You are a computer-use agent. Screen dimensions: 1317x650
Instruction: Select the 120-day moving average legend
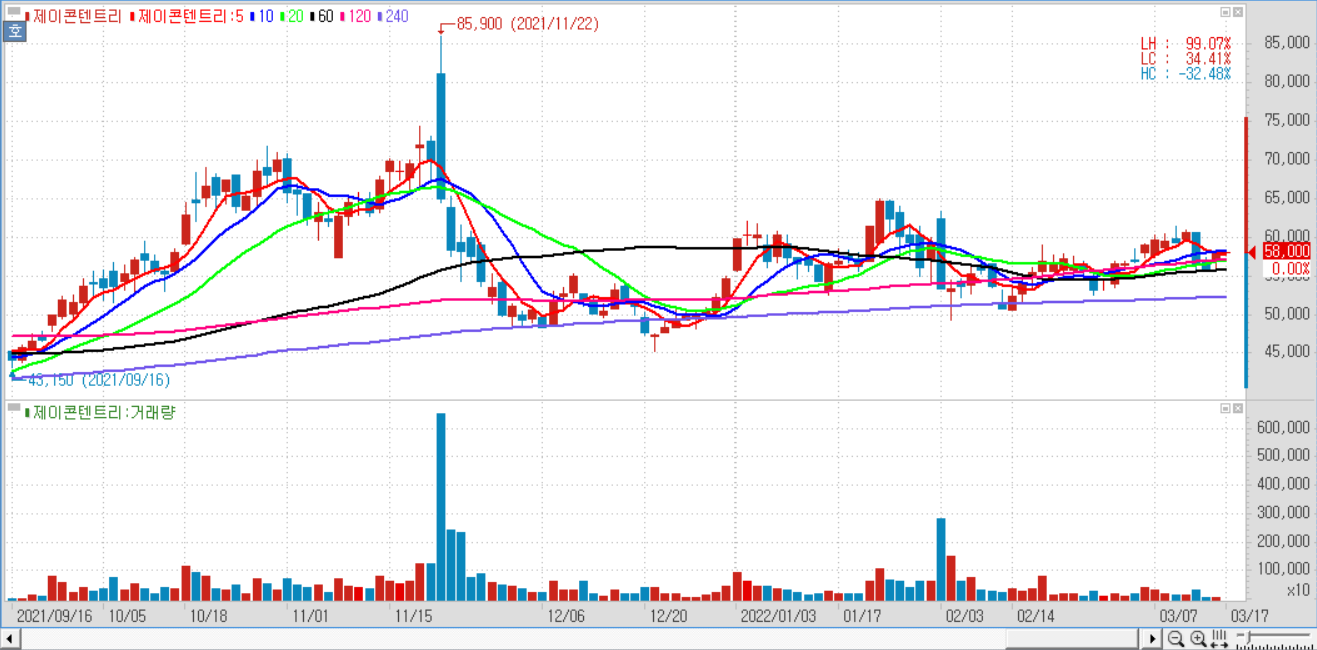(x=355, y=16)
